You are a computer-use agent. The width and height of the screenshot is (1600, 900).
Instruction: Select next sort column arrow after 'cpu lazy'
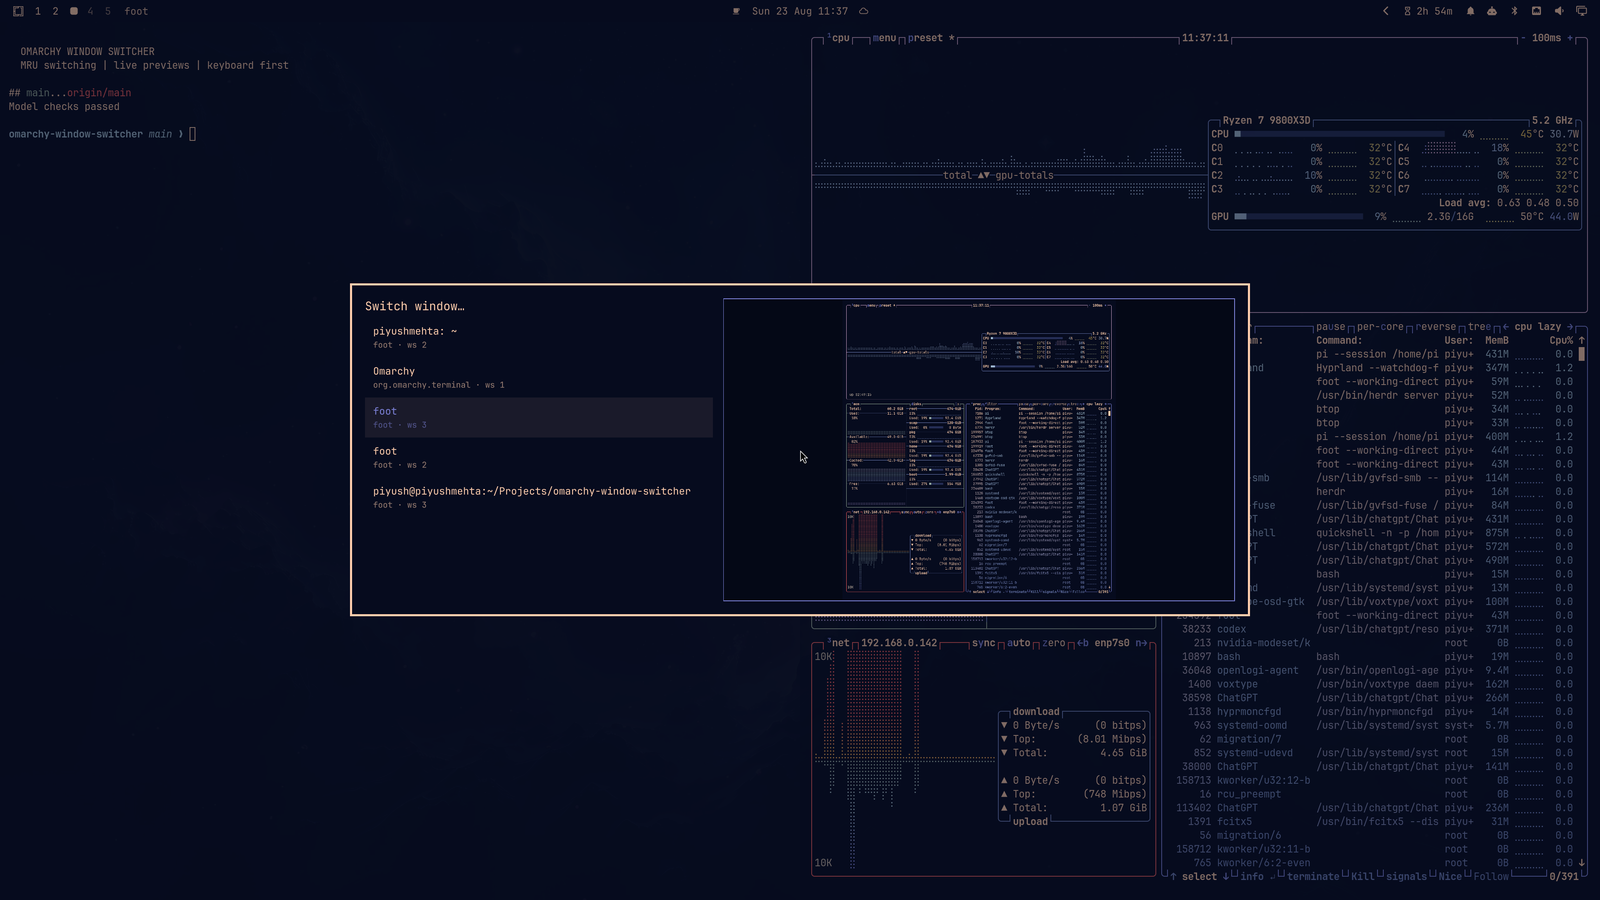[1570, 327]
